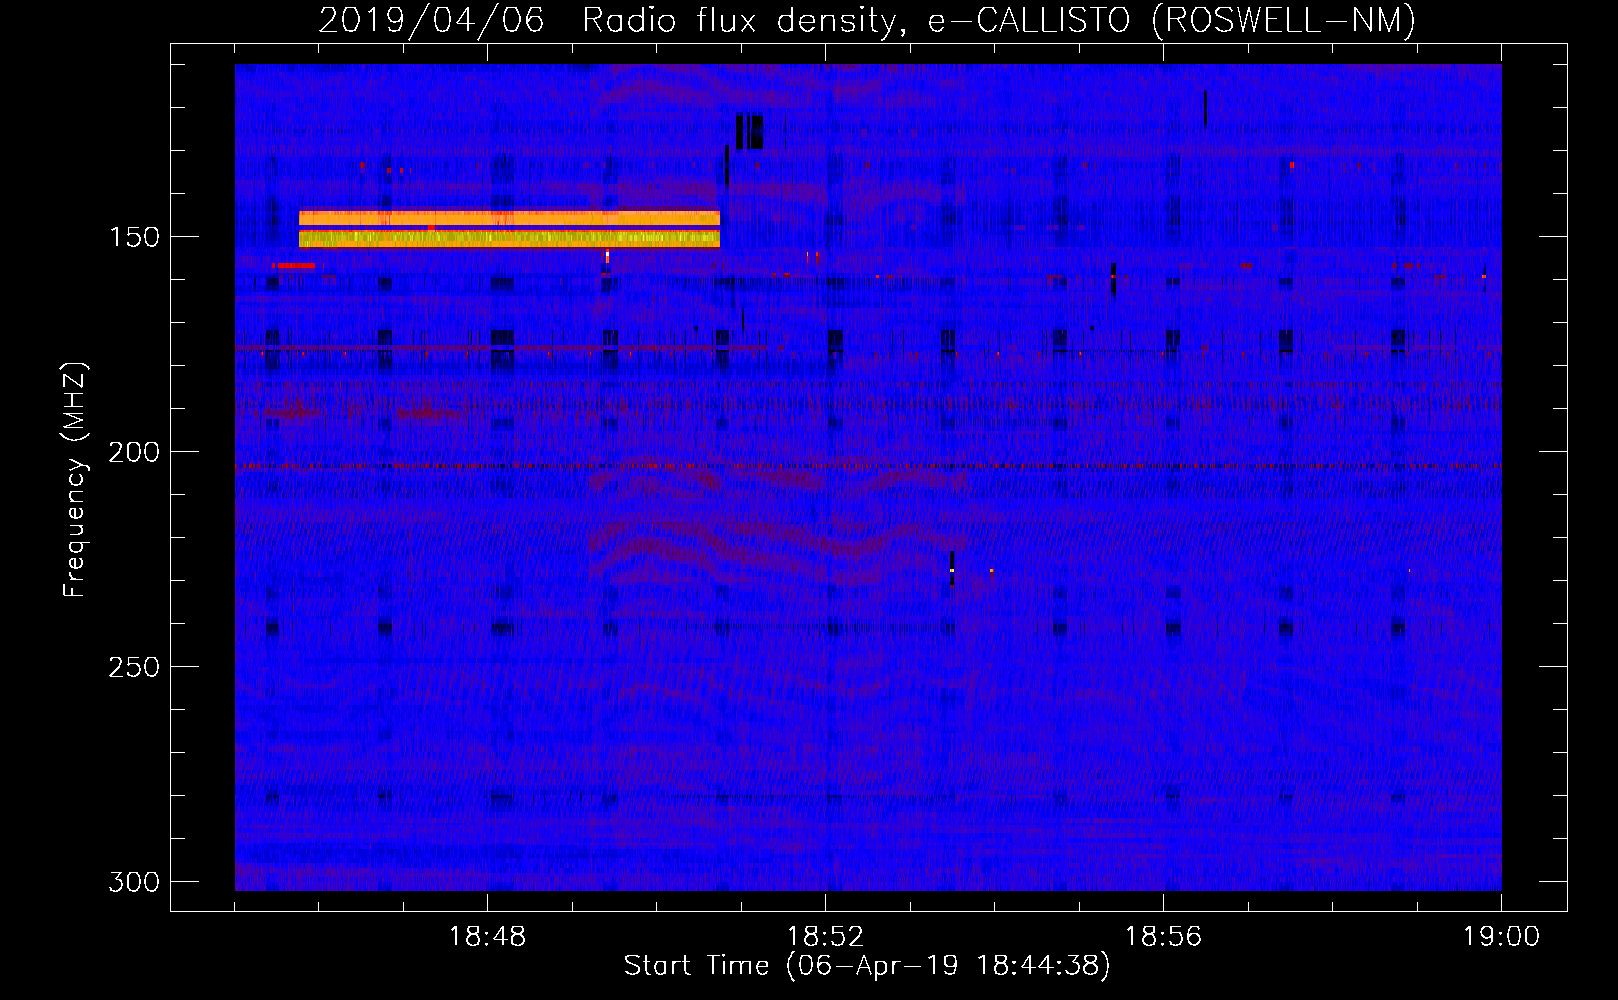Click the 'Start Time' x-axis label
Screen dimensions: 1618x1000
click(867, 966)
